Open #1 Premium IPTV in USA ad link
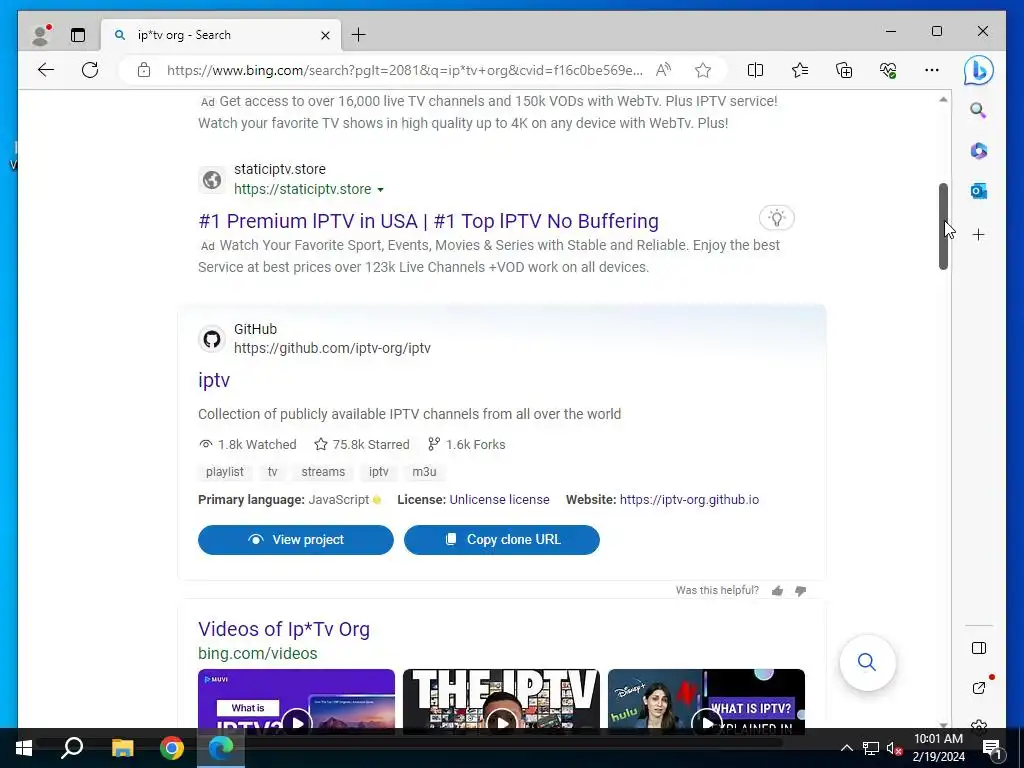Image resolution: width=1024 pixels, height=768 pixels. pos(428,221)
